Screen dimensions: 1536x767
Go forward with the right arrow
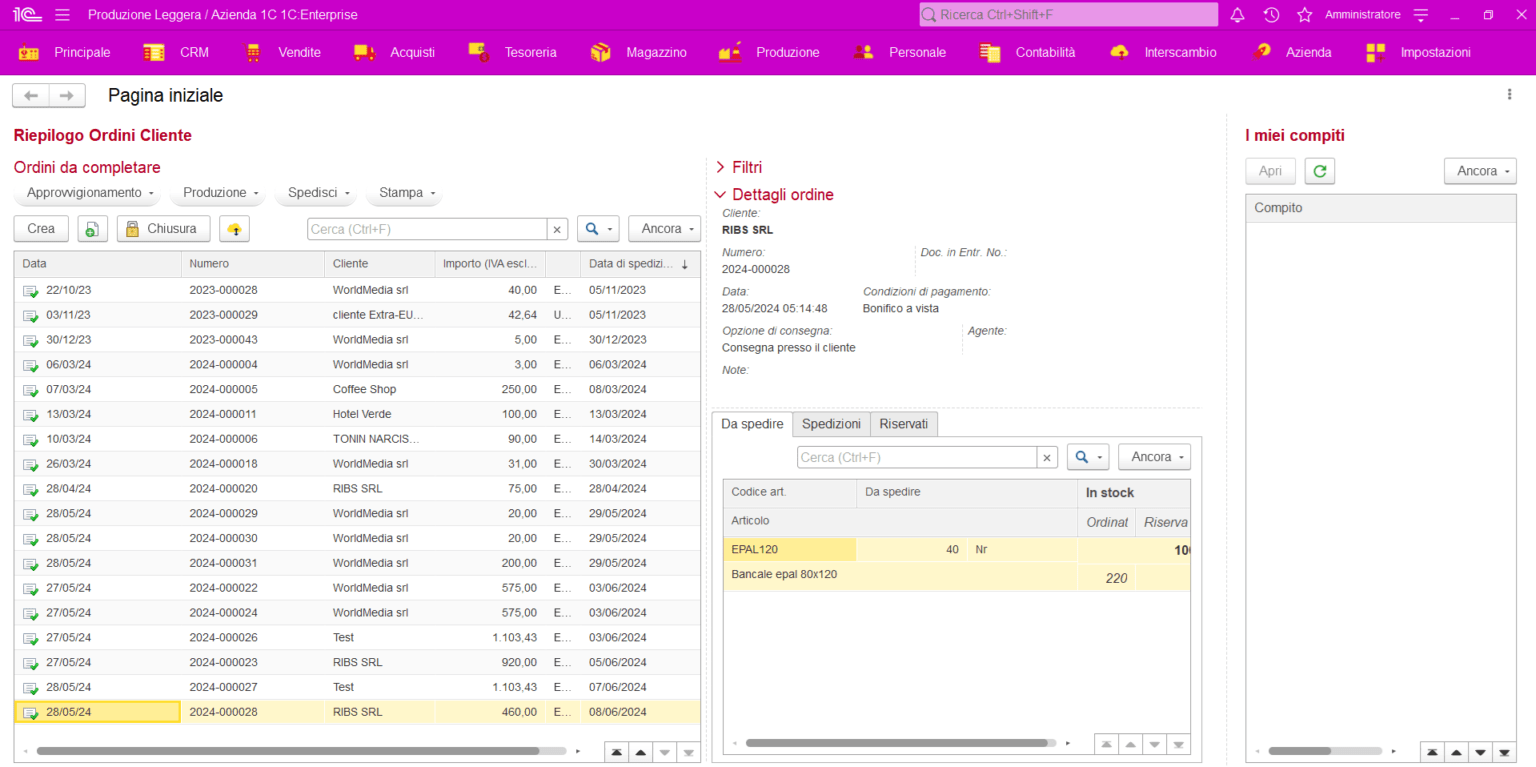pos(67,95)
